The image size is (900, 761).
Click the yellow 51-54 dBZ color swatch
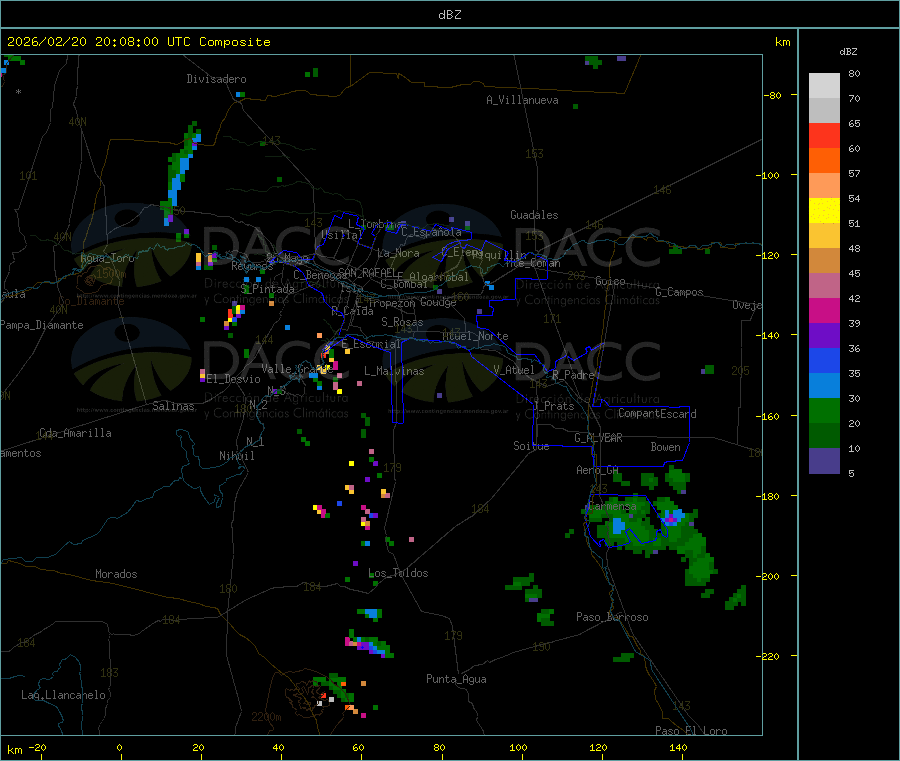point(824,210)
